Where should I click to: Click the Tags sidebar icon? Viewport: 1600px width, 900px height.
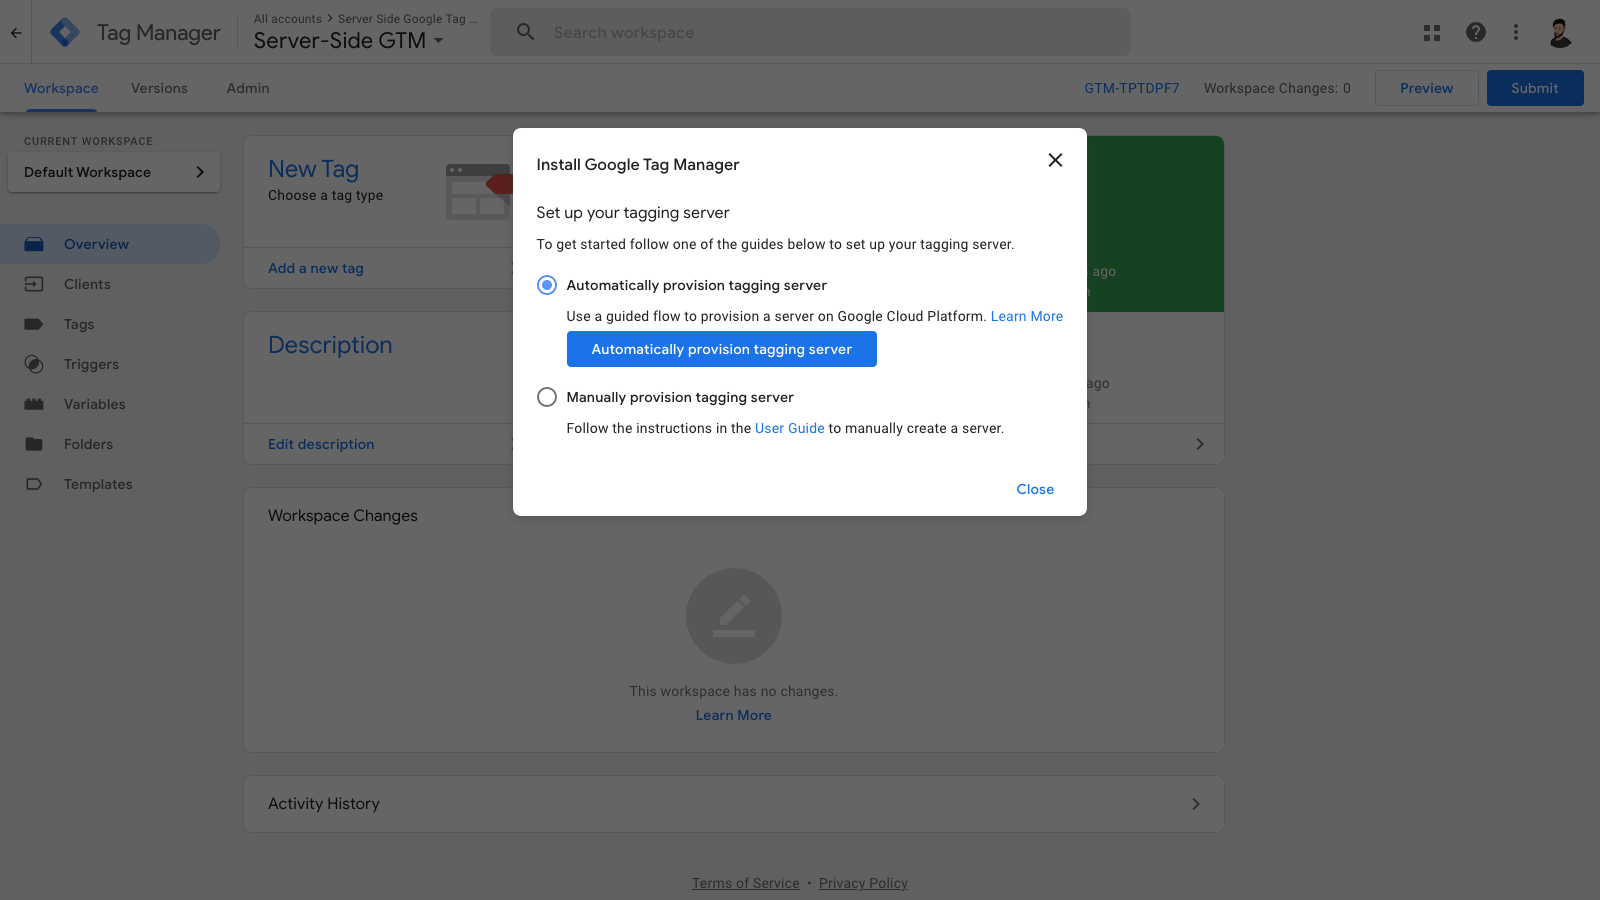click(x=34, y=324)
